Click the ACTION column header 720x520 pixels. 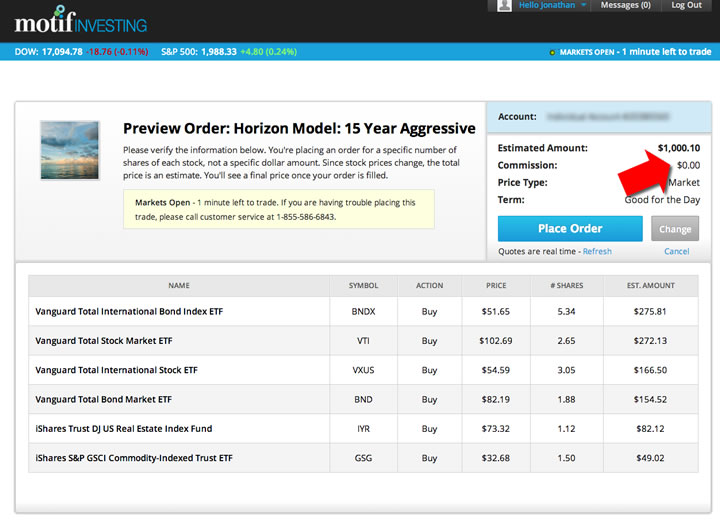(429, 285)
